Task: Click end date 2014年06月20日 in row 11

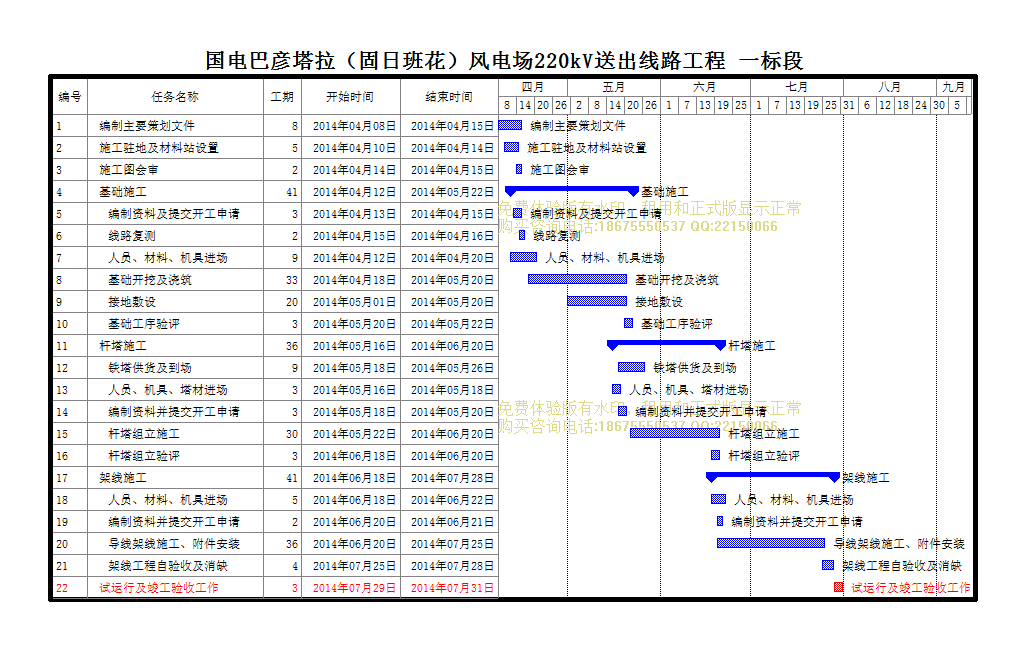Action: (452, 346)
